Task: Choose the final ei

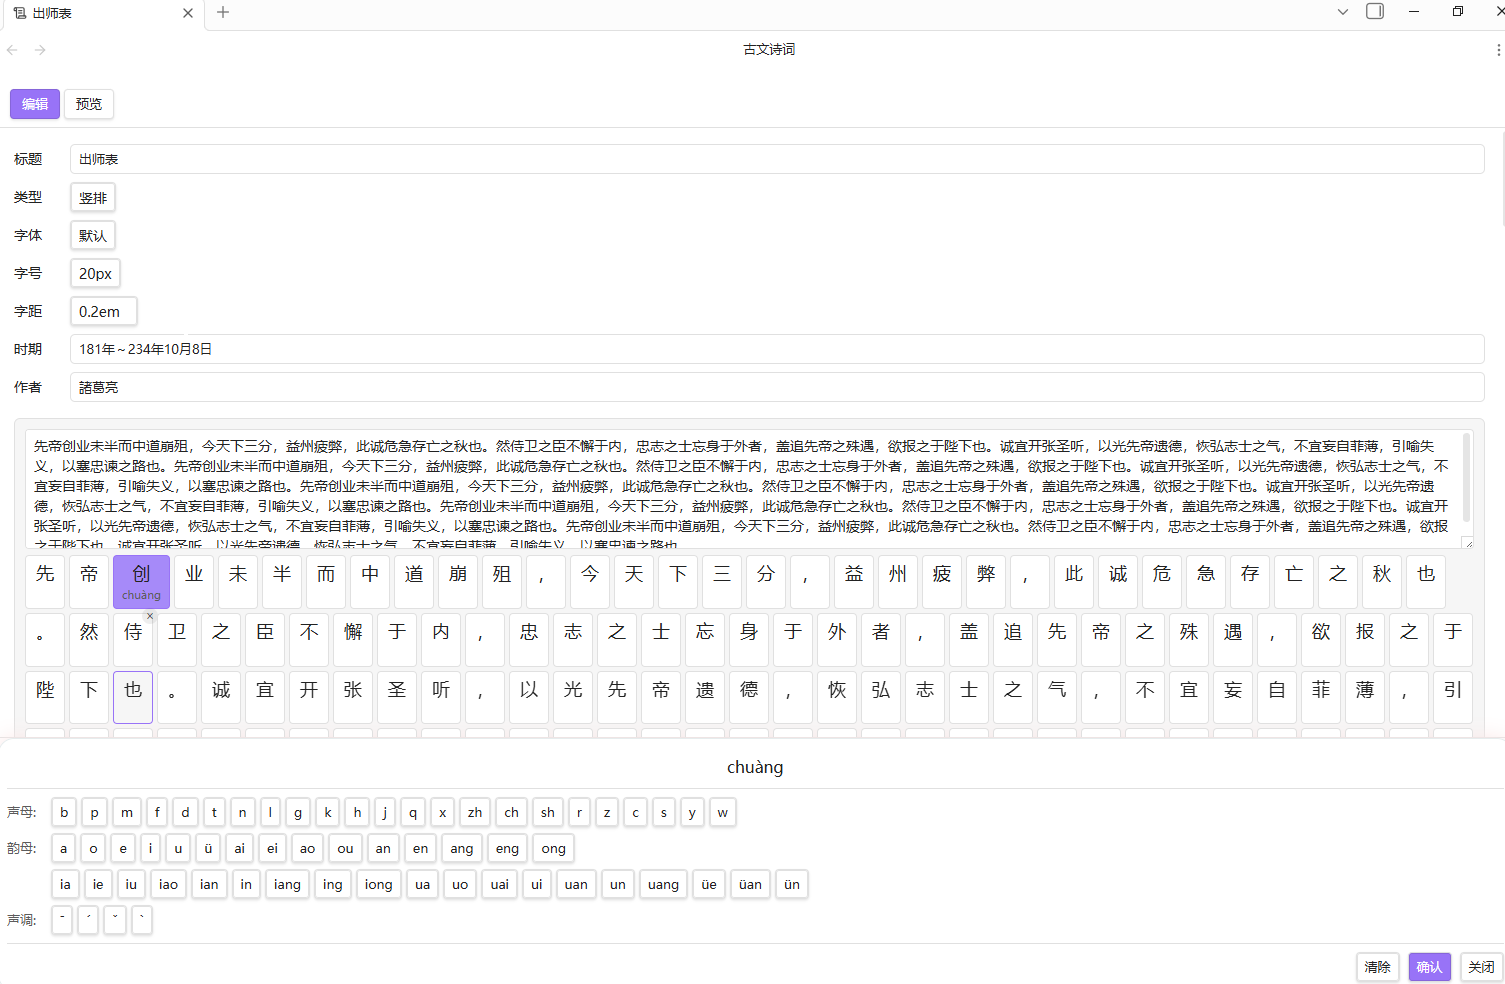Action: pyautogui.click(x=272, y=849)
